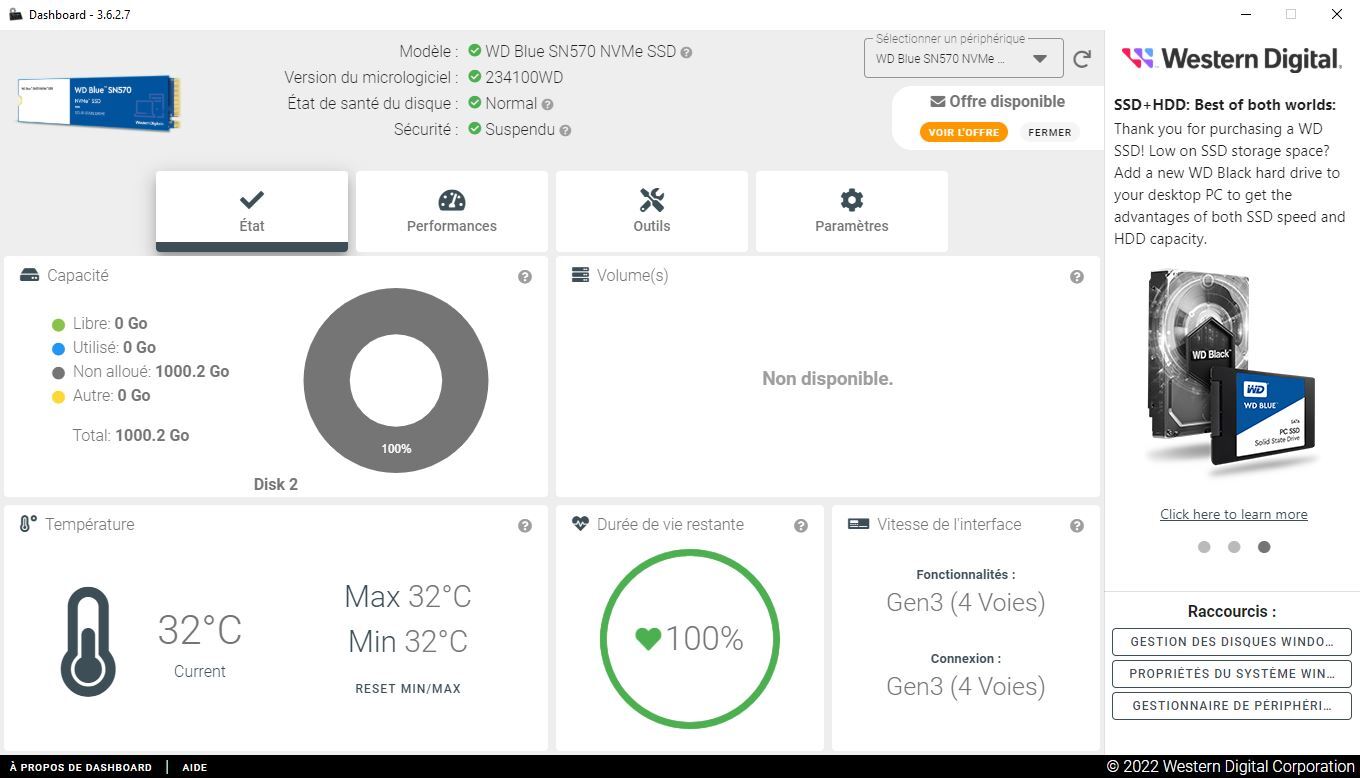Open help for Durée de vie restante
The image size is (1360, 778).
coord(801,525)
